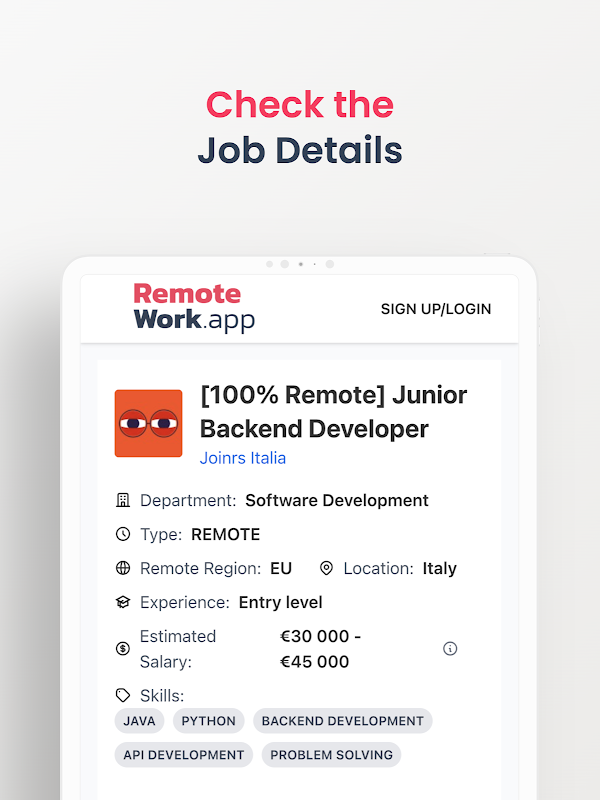This screenshot has width=600, height=800.
Task: Click the €30 000 - €45 000 salary range
Action: pyautogui.click(x=320, y=649)
